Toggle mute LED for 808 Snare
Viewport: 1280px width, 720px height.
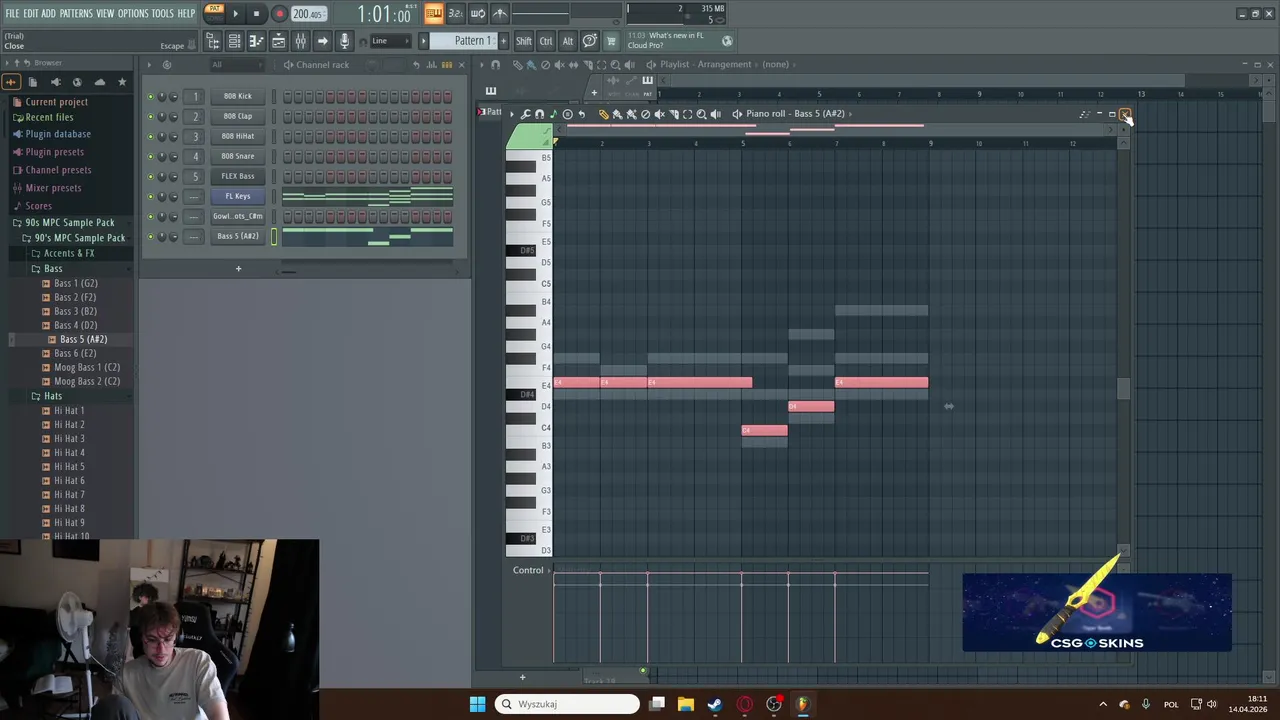(x=151, y=156)
